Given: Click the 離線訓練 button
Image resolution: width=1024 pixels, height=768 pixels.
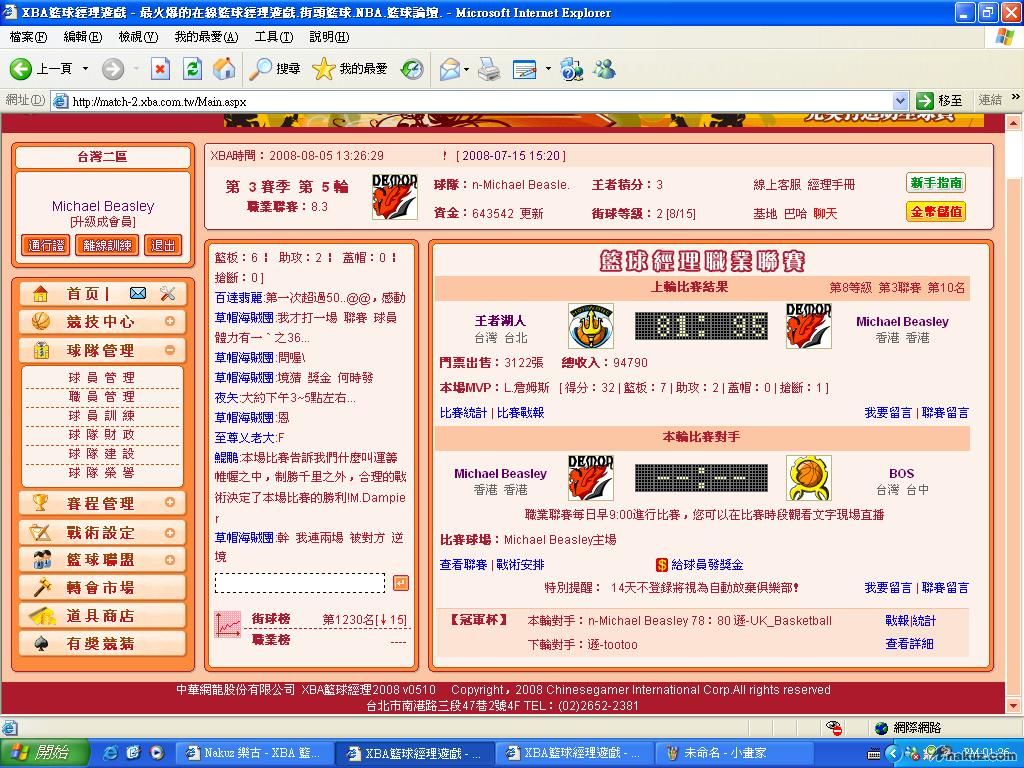Looking at the screenshot, I should pos(107,246).
